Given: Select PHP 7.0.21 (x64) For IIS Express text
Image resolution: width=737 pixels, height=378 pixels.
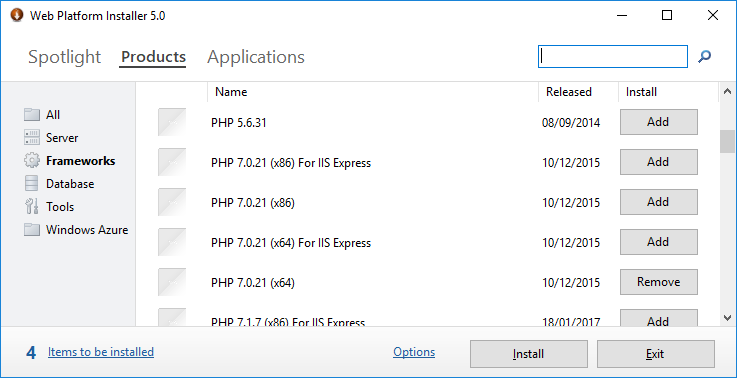Looking at the screenshot, I should coord(291,243).
